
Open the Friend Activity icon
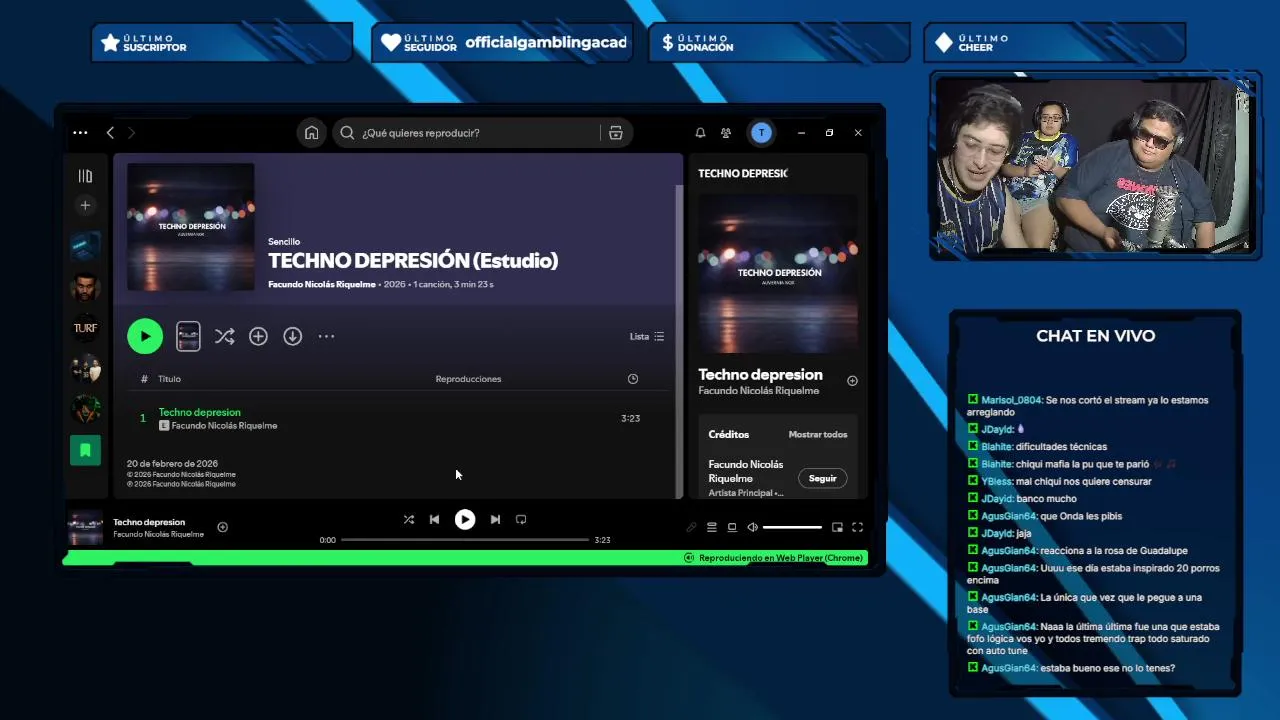[x=726, y=133]
